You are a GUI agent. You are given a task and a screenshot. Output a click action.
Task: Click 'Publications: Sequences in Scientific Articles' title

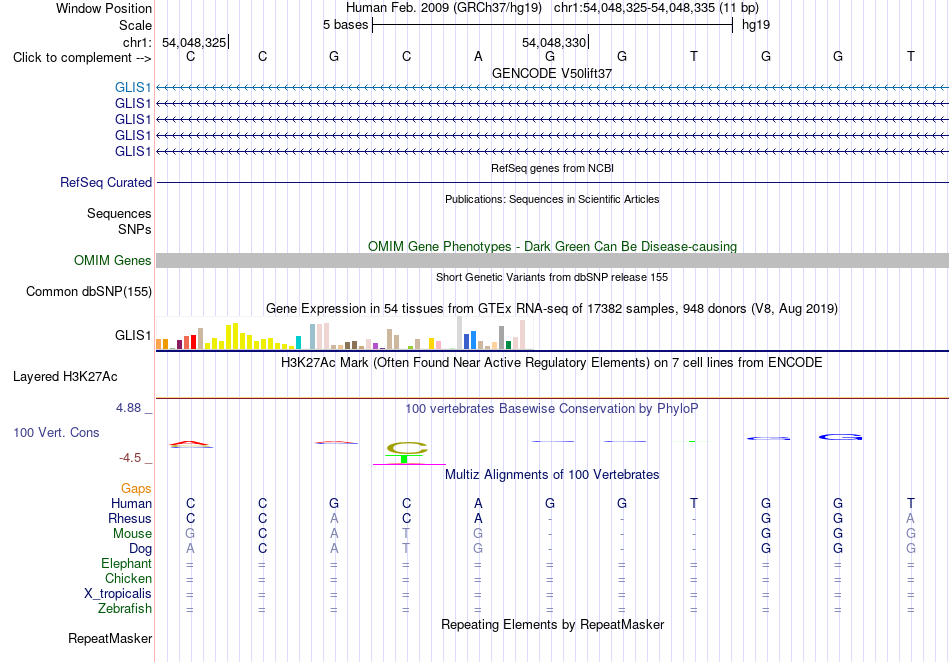tap(552, 199)
